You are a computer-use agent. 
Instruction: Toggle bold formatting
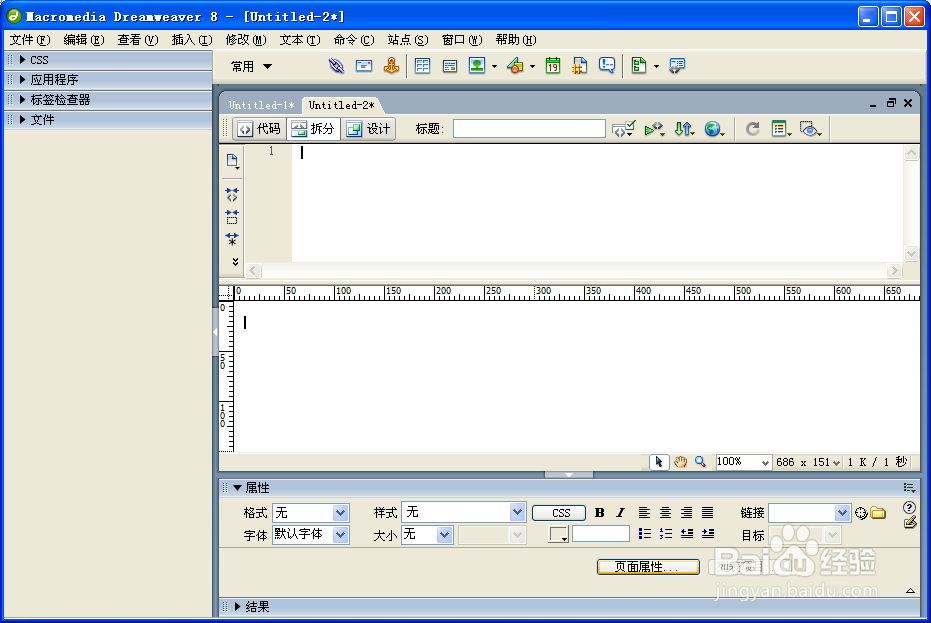(x=600, y=513)
